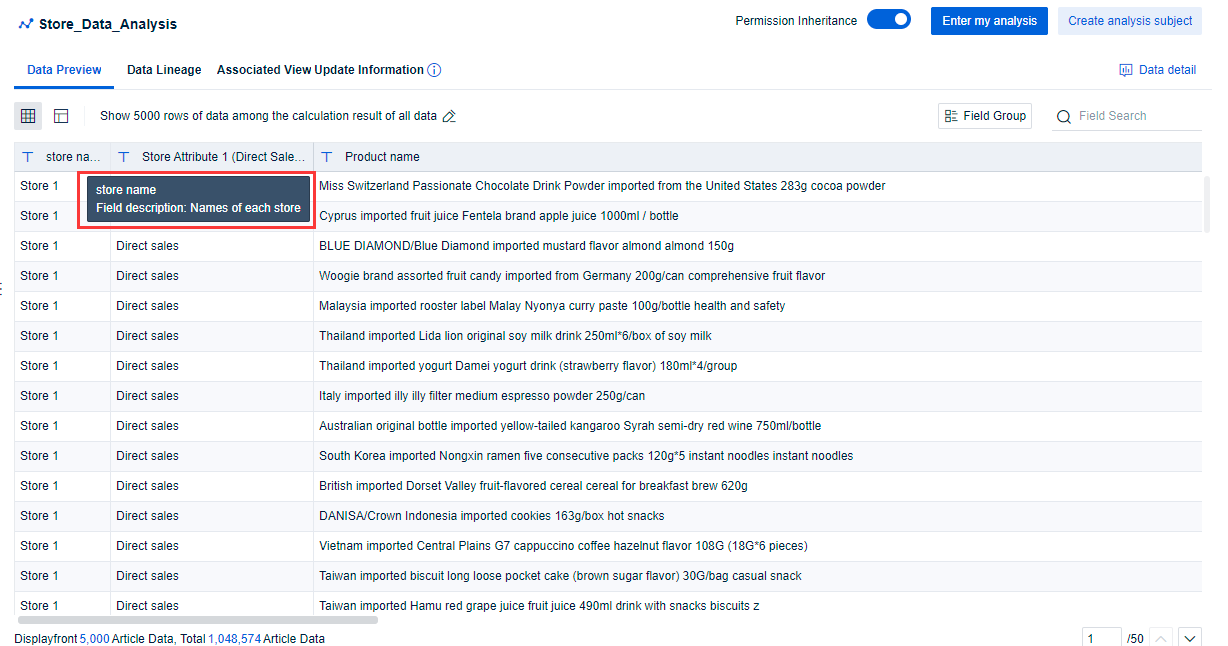Image resolution: width=1228 pixels, height=646 pixels.
Task: Switch to the column preview view icon
Action: tap(61, 116)
